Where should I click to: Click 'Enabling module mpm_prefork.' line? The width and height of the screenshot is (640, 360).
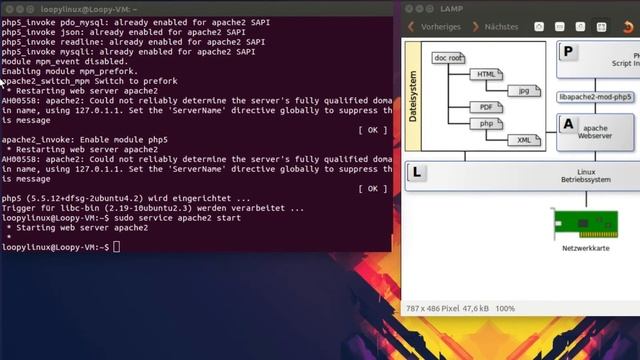(x=70, y=71)
